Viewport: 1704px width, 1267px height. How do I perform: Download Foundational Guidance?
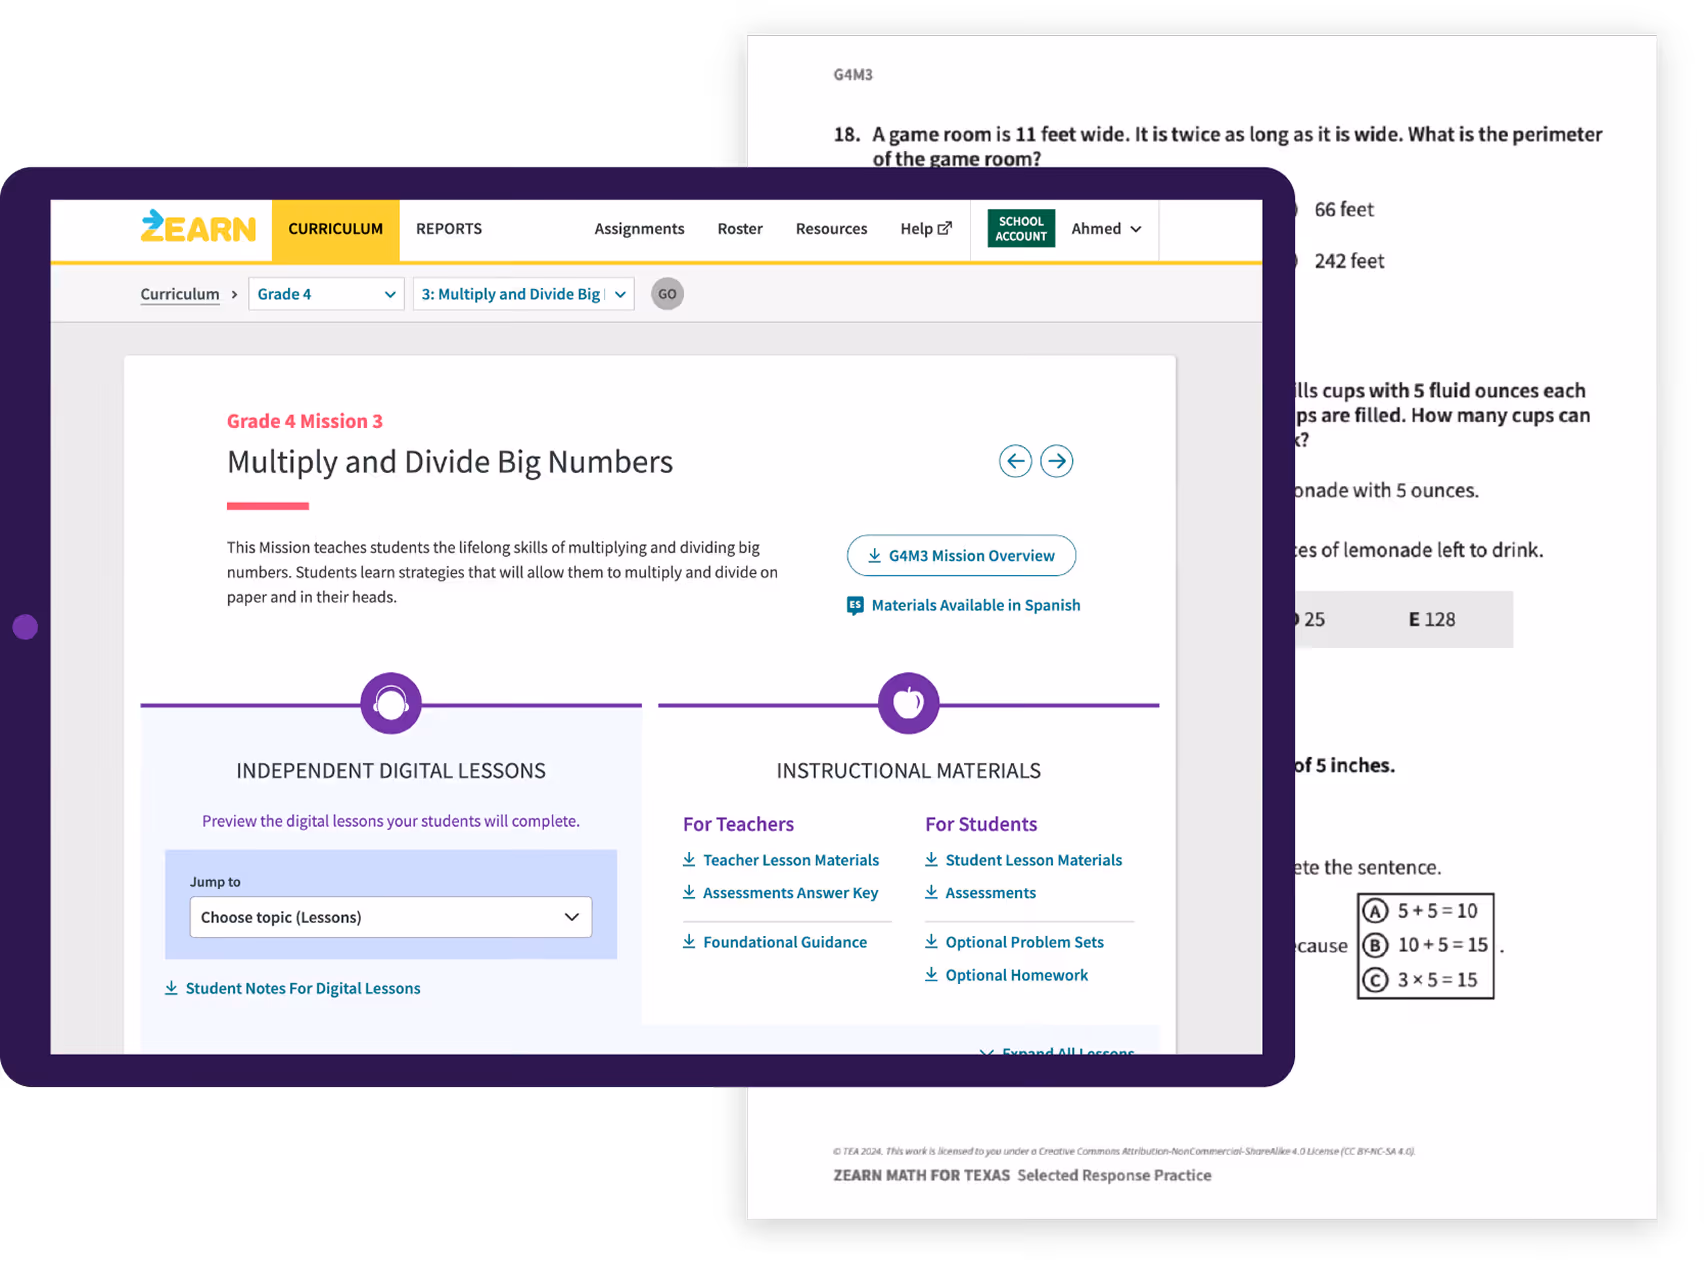click(x=775, y=942)
